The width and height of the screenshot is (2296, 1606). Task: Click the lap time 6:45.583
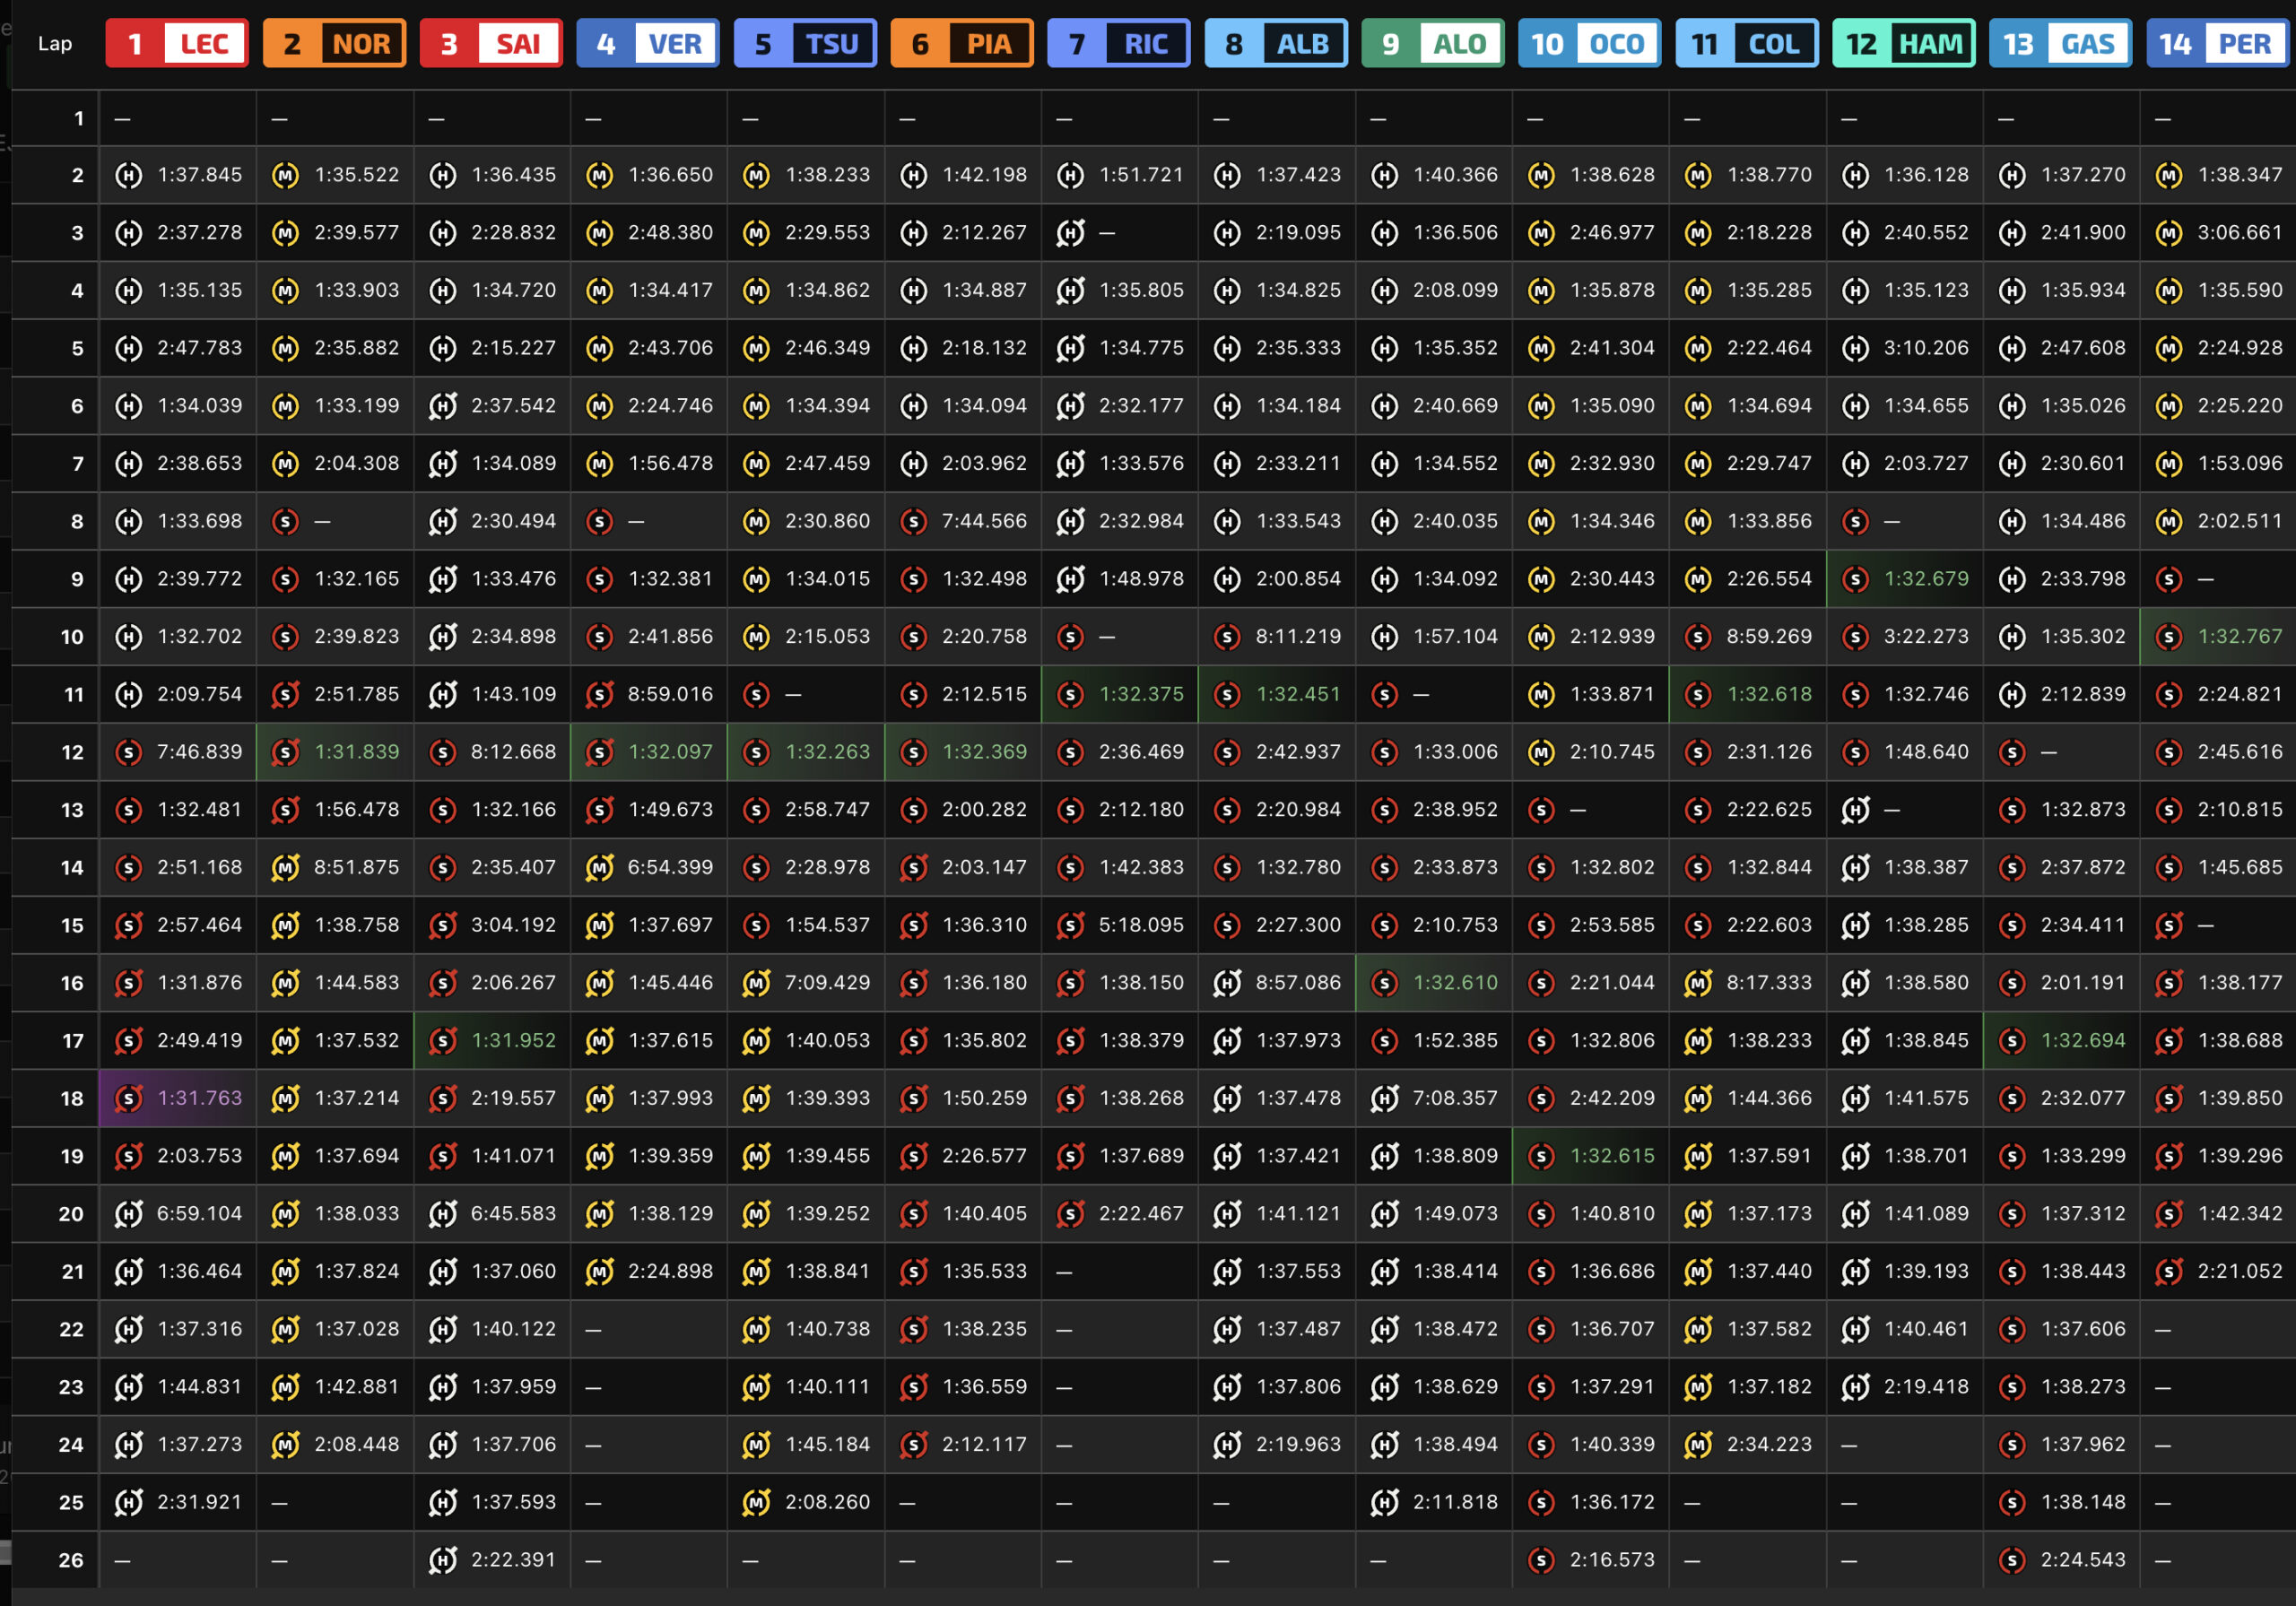513,1214
